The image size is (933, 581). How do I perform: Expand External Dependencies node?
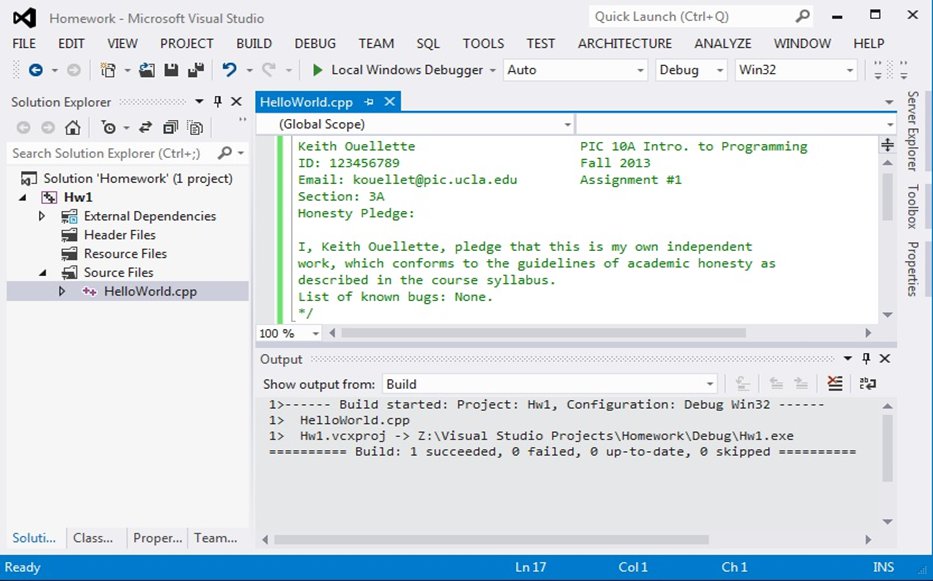point(42,215)
